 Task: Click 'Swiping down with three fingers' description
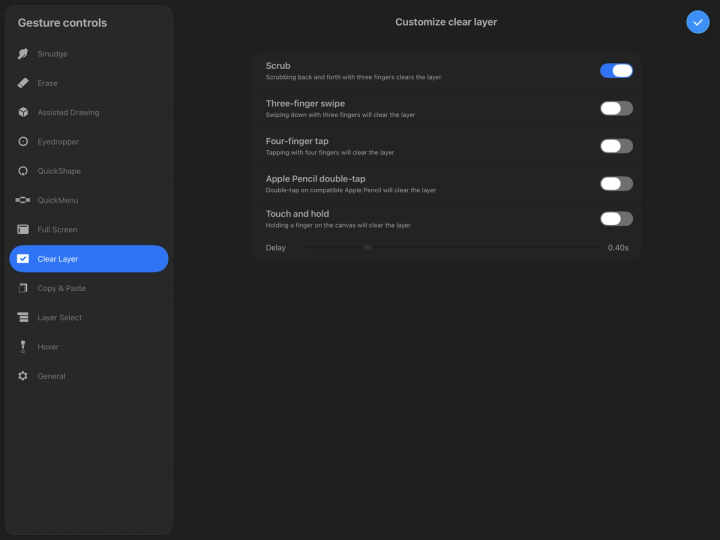pos(340,115)
